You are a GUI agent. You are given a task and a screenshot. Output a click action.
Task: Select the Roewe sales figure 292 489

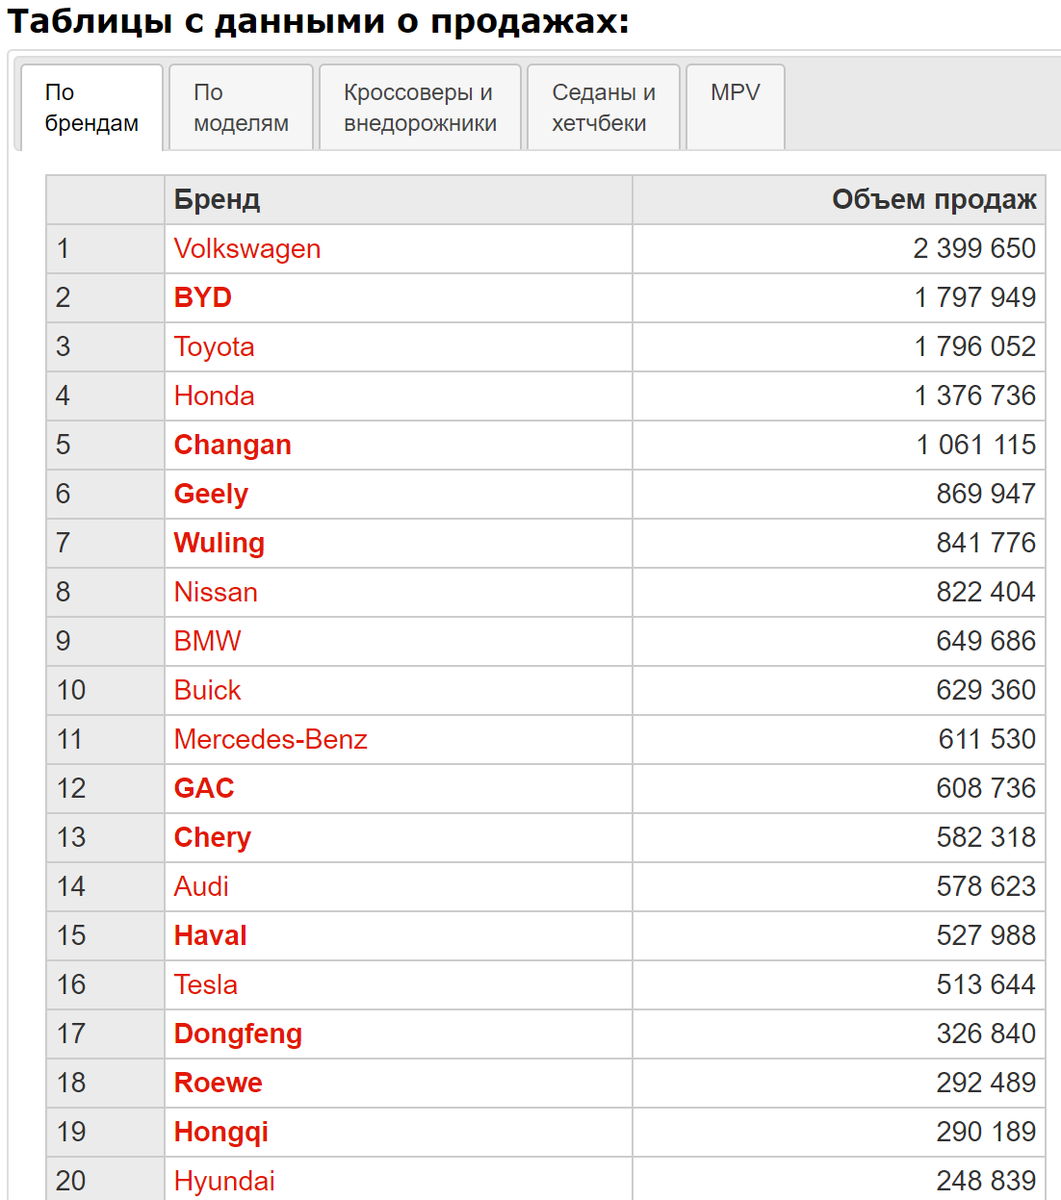[986, 1082]
